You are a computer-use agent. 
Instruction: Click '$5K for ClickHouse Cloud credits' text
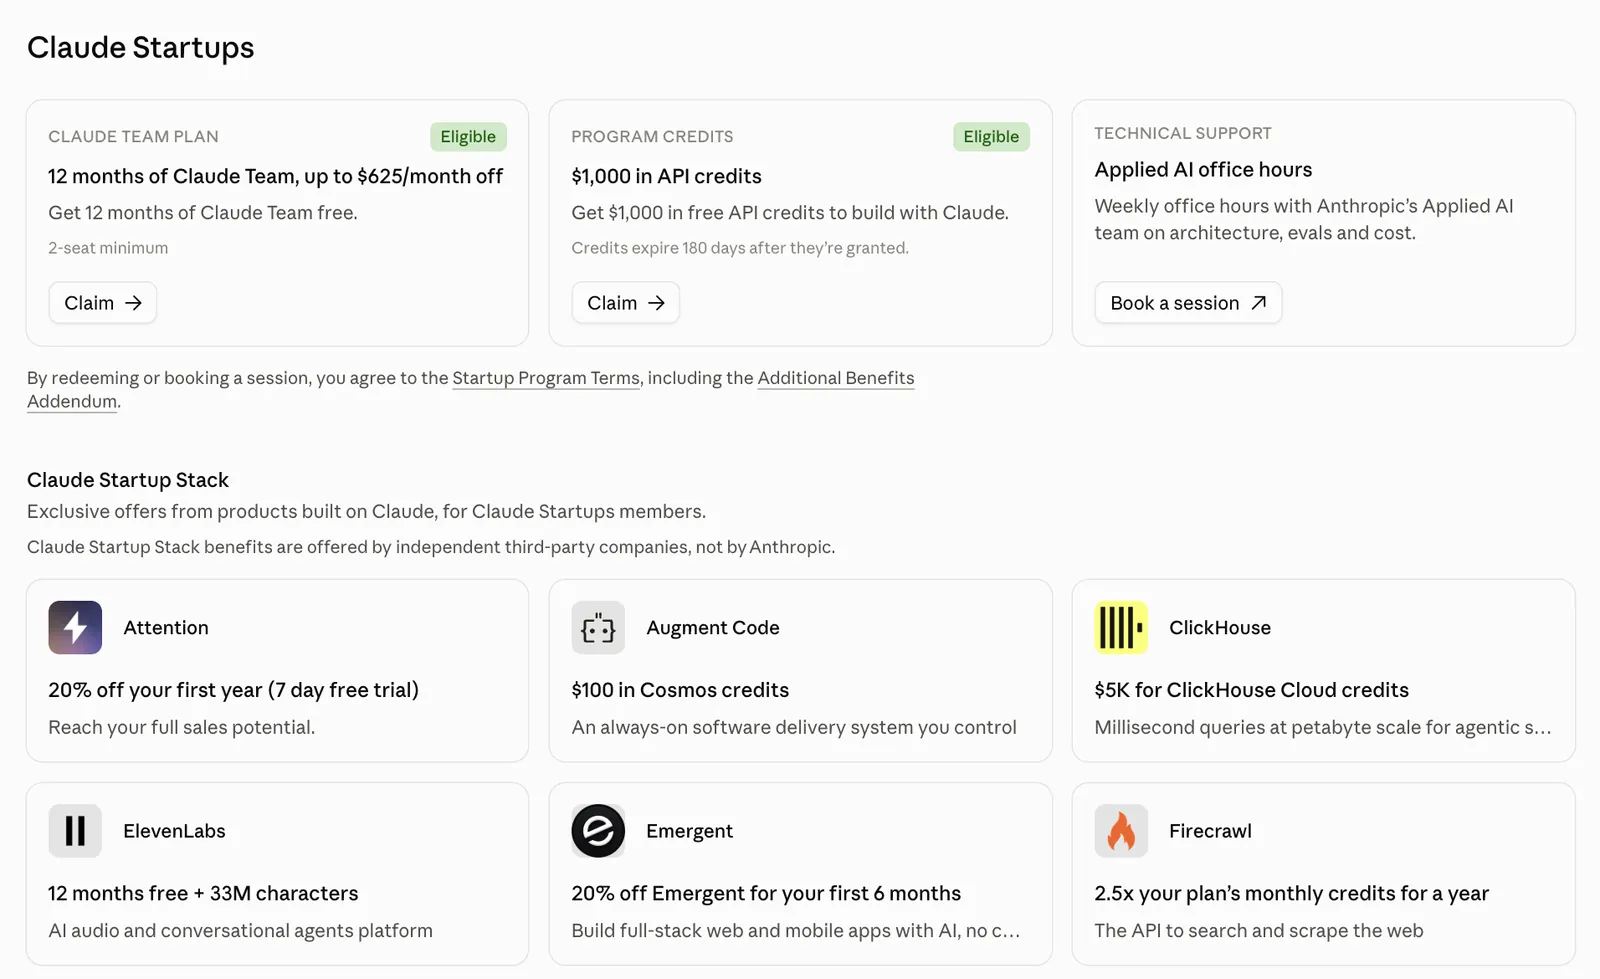(x=1251, y=690)
